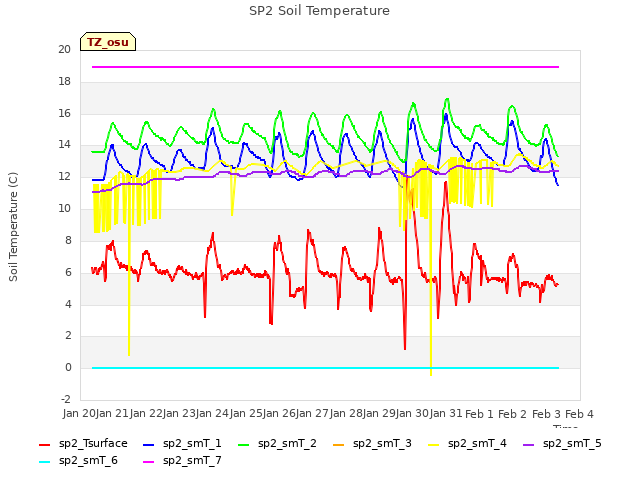Click the 16 y-axis tick label
Image resolution: width=640 pixels, height=480 pixels.
pos(64,113)
